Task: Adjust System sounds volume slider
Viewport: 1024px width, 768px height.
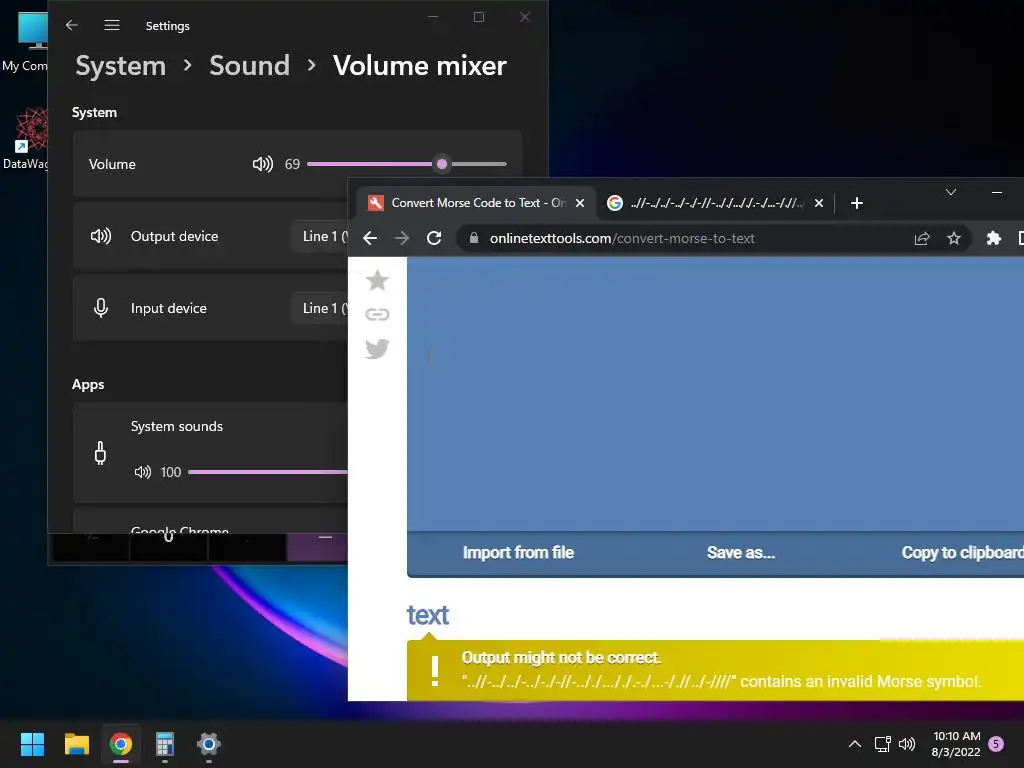Action: pos(268,472)
